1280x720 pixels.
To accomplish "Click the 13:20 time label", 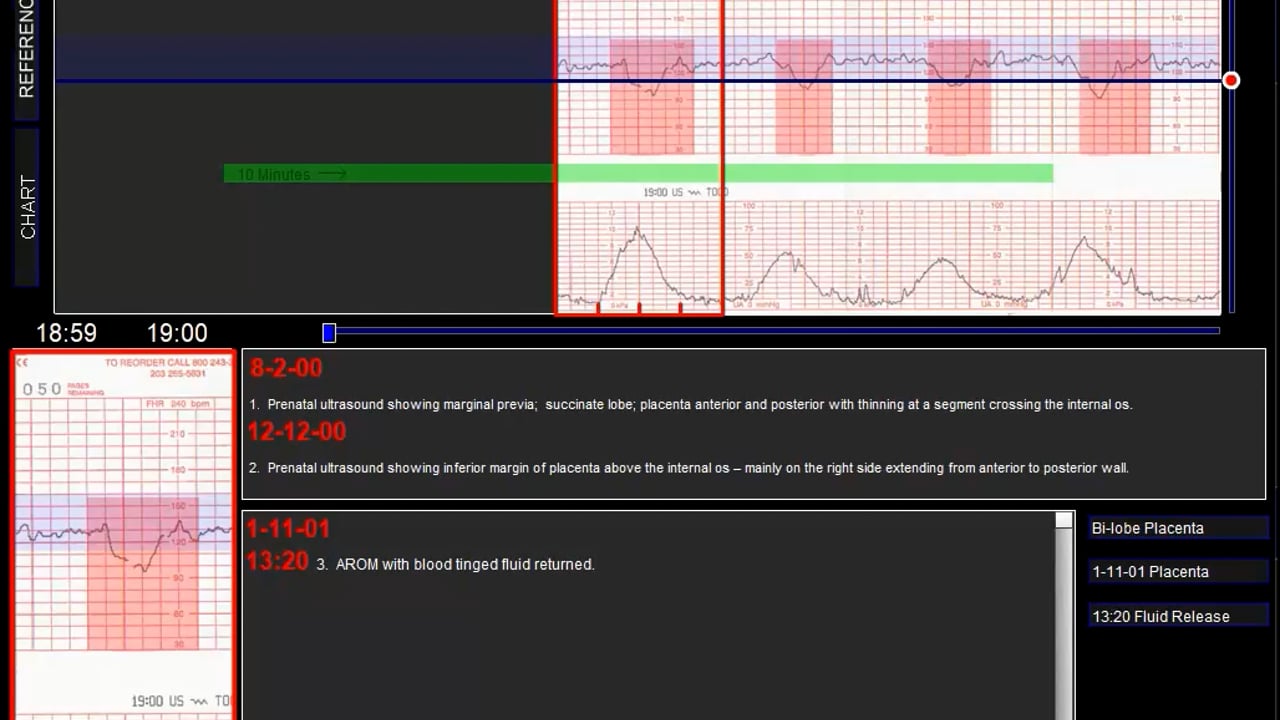I will coord(278,562).
